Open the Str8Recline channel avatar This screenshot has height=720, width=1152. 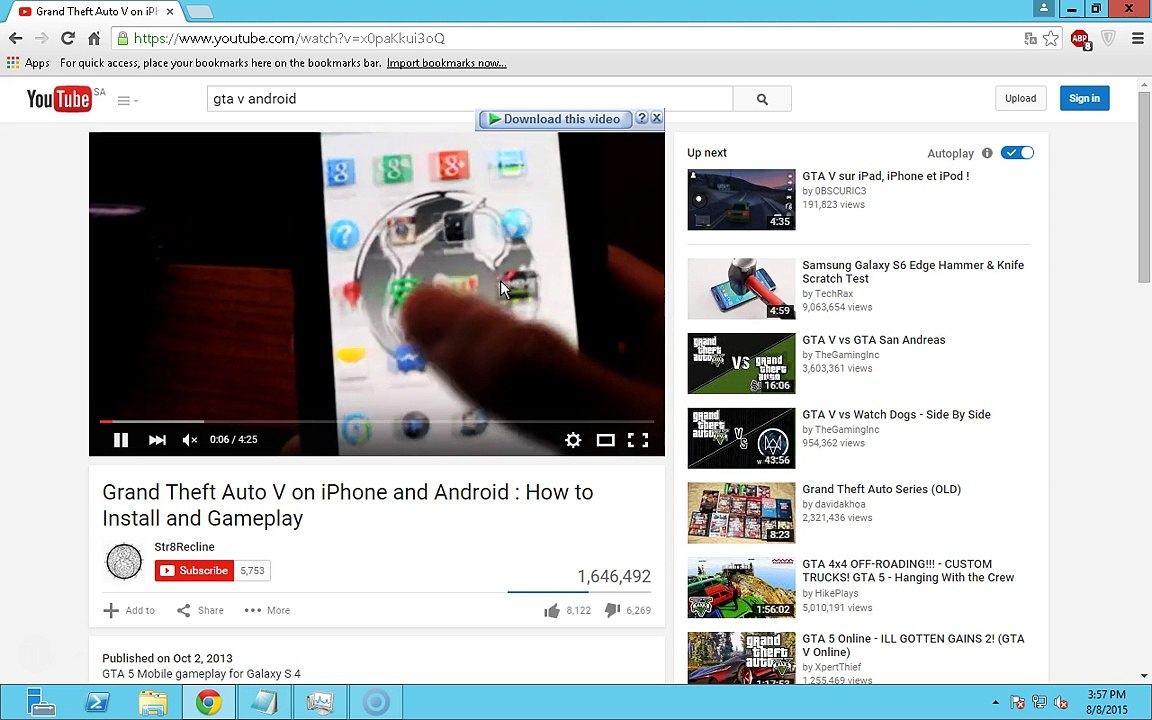[124, 562]
